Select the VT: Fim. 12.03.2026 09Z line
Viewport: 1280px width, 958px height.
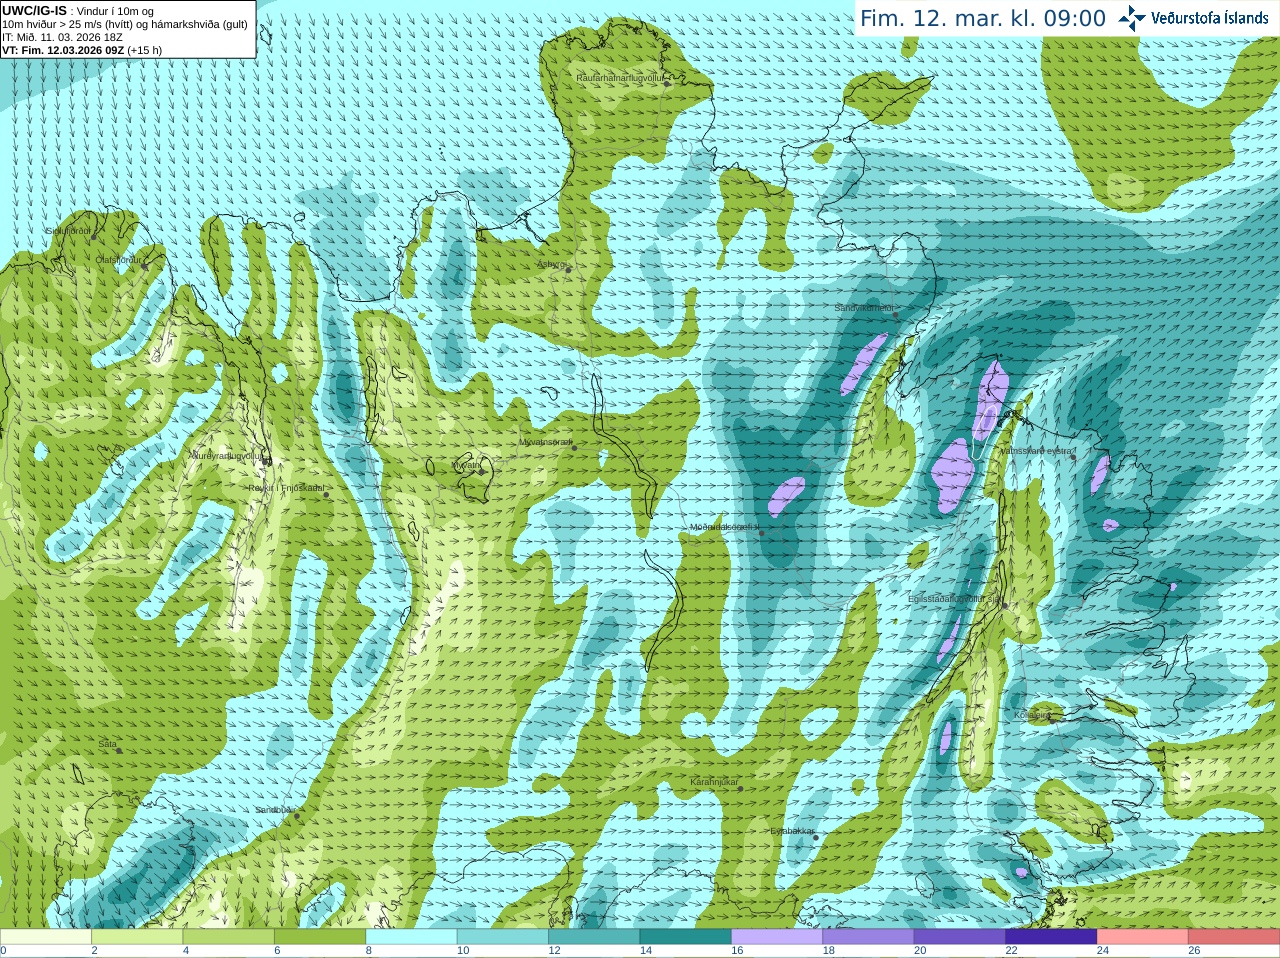(82, 50)
